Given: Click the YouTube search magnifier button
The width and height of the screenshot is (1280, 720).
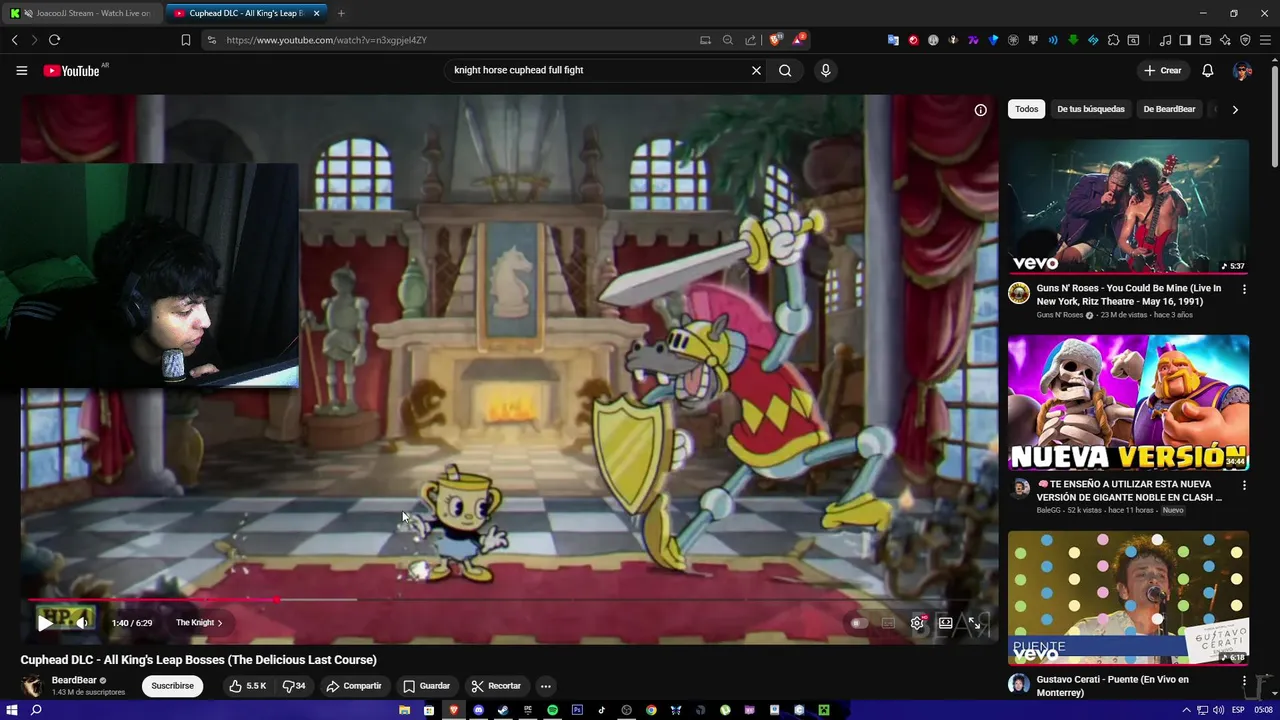Looking at the screenshot, I should tap(785, 70).
